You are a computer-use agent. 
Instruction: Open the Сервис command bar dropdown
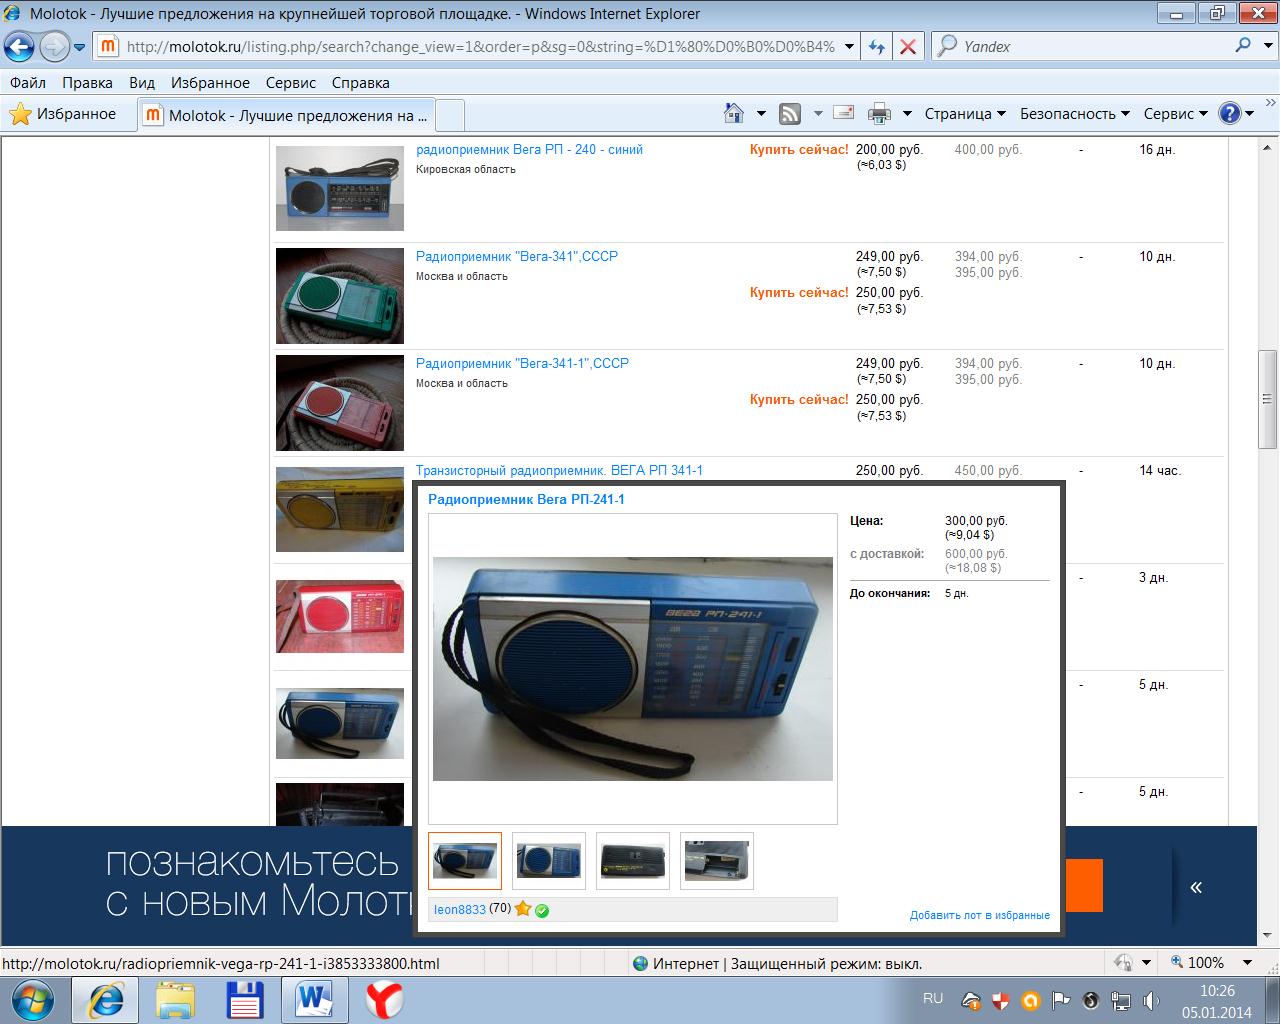1176,114
